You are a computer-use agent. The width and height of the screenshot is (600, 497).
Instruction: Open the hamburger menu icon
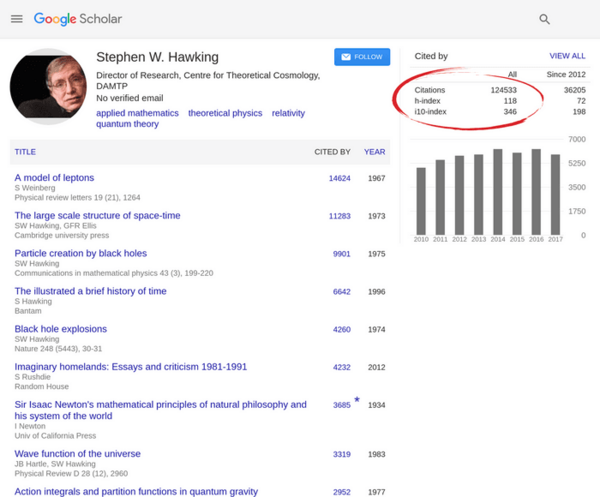tap(16, 19)
